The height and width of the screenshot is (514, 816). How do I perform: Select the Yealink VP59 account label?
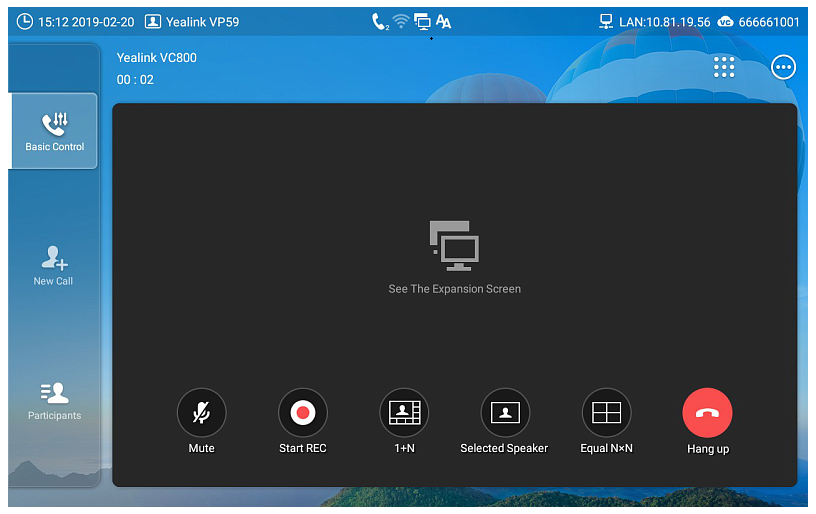pos(192,21)
